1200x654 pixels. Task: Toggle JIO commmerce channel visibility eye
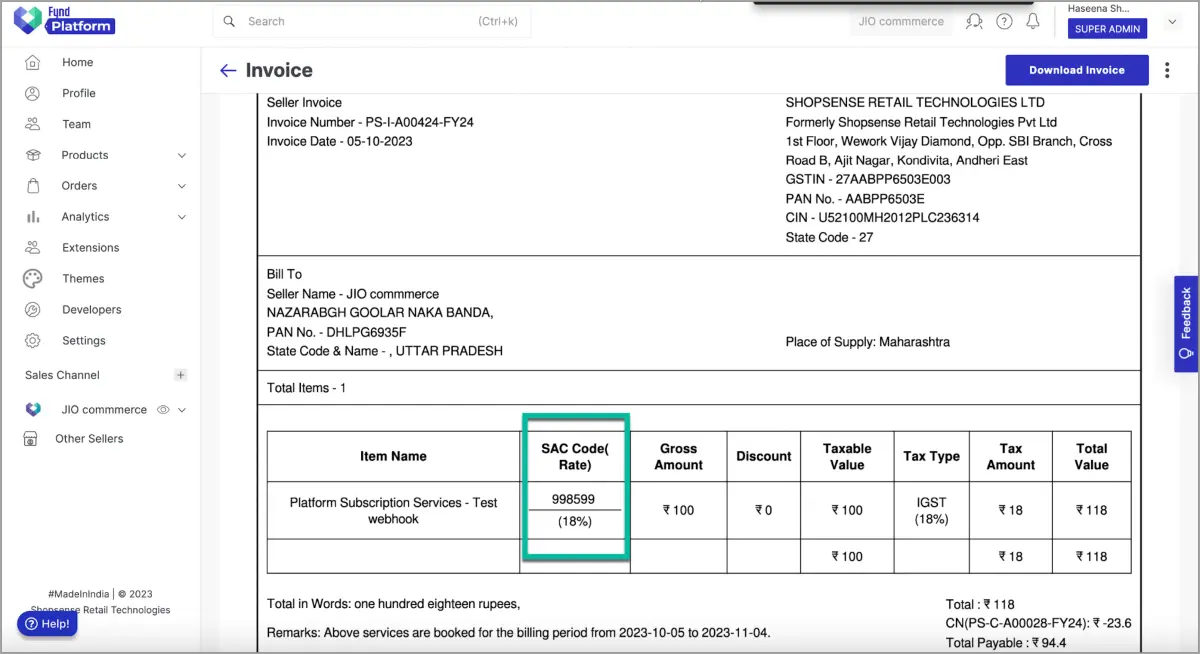click(163, 409)
